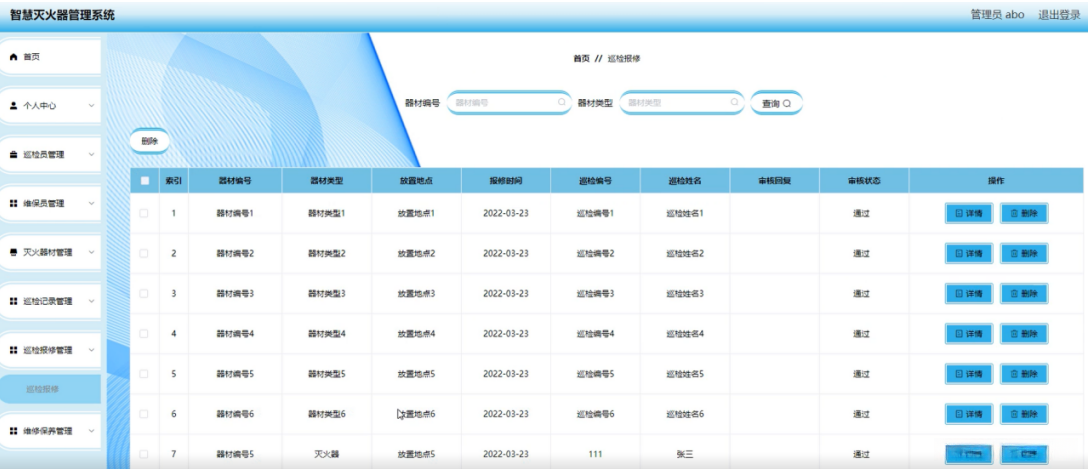This screenshot has width=1089, height=469.
Task: Check the checkbox for row 5
Action: point(144,374)
